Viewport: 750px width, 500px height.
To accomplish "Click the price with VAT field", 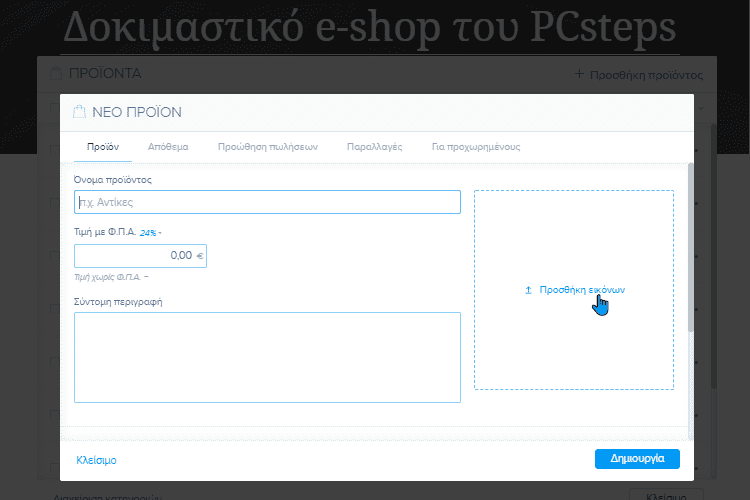I will click(x=140, y=256).
